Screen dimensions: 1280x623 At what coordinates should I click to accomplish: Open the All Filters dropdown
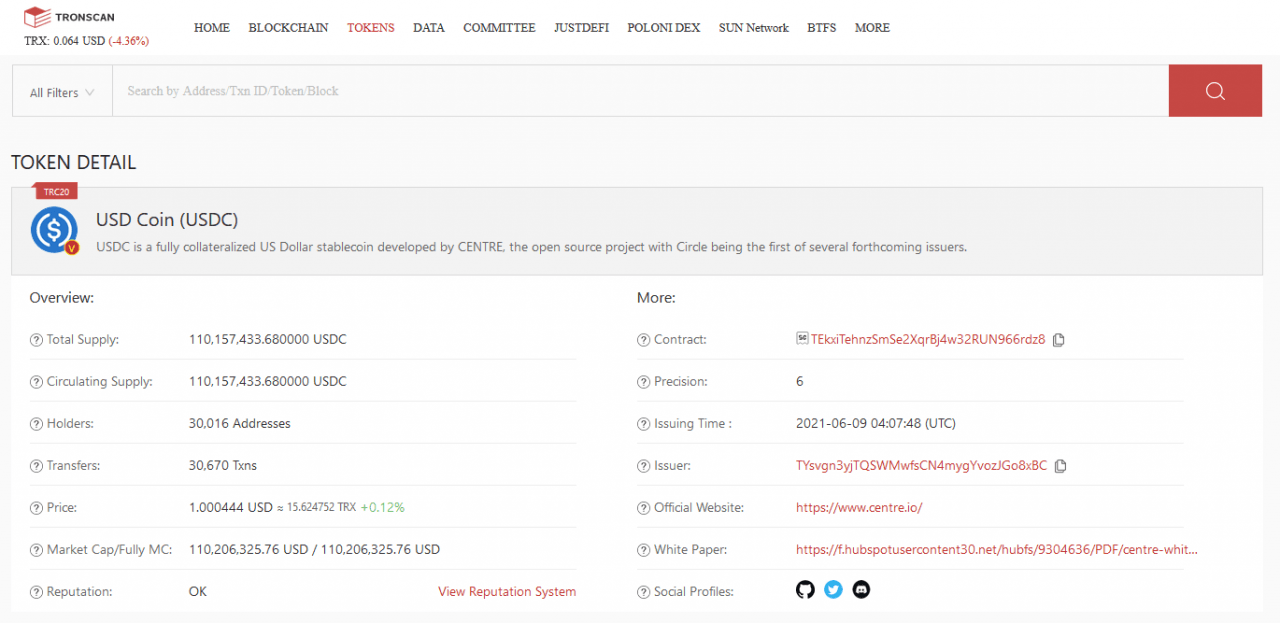[61, 91]
